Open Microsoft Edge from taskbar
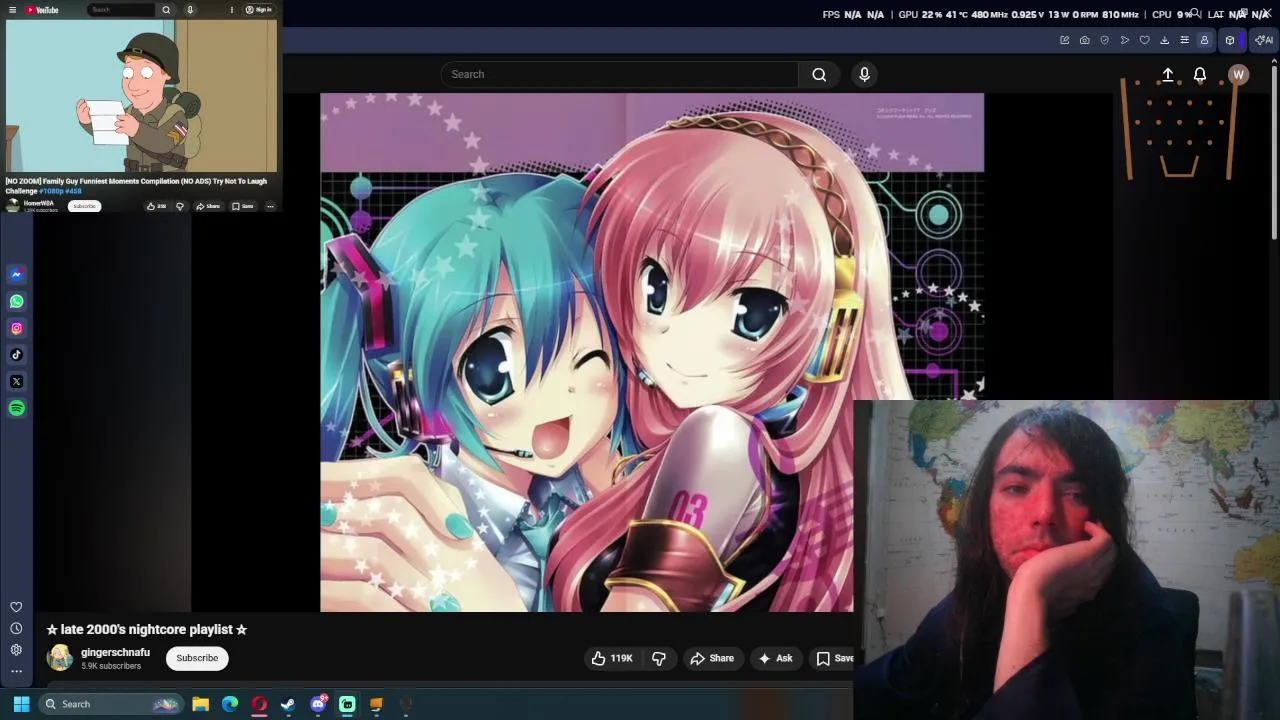This screenshot has width=1280, height=720. 230,704
